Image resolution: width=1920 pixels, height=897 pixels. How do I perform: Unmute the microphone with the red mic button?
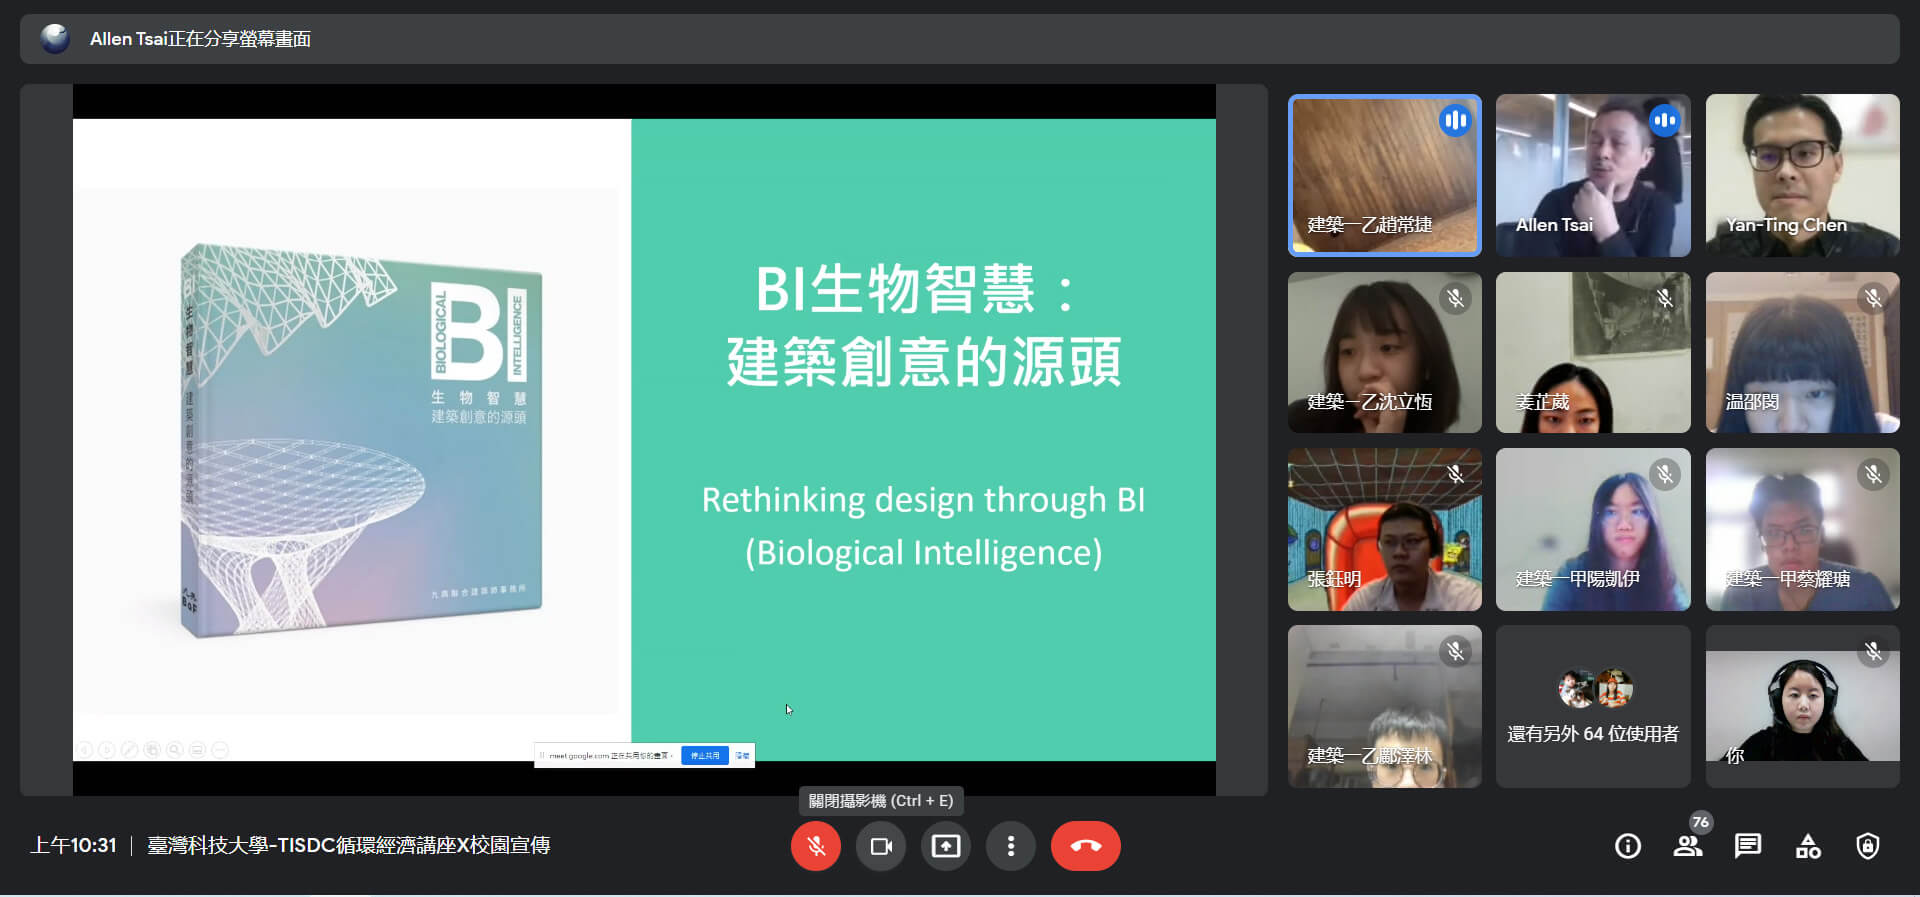click(x=816, y=846)
